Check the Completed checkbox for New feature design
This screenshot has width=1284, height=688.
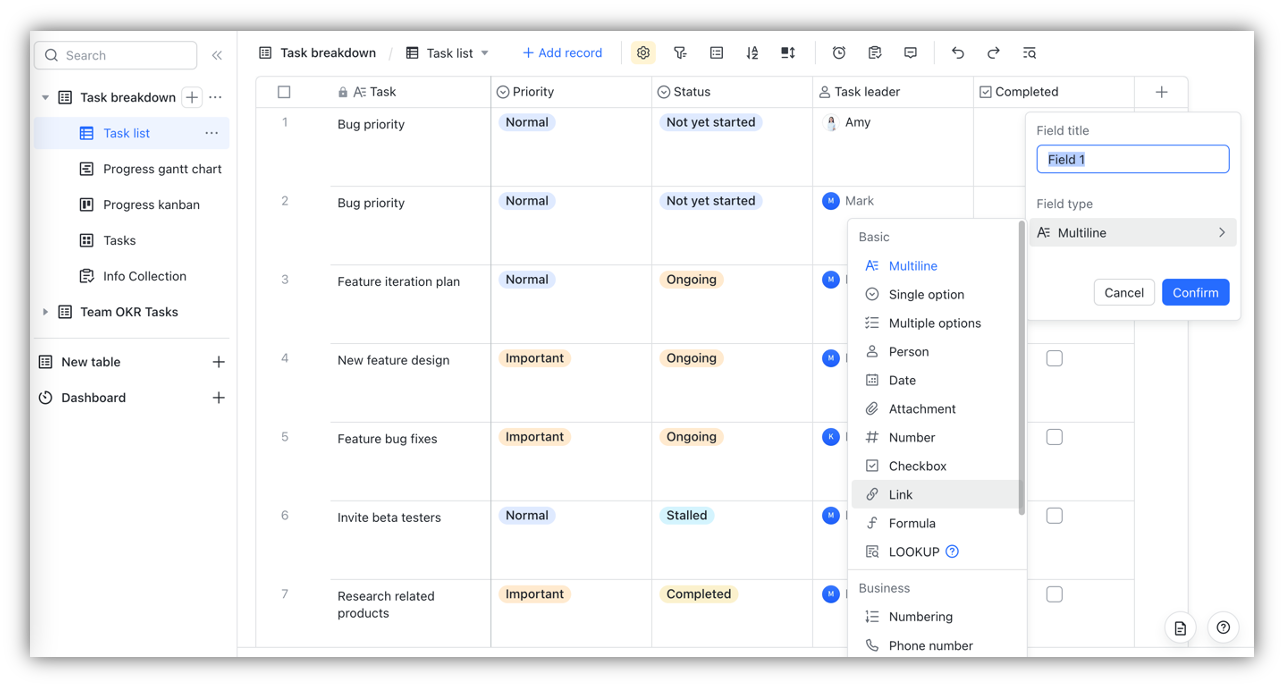click(x=1054, y=357)
